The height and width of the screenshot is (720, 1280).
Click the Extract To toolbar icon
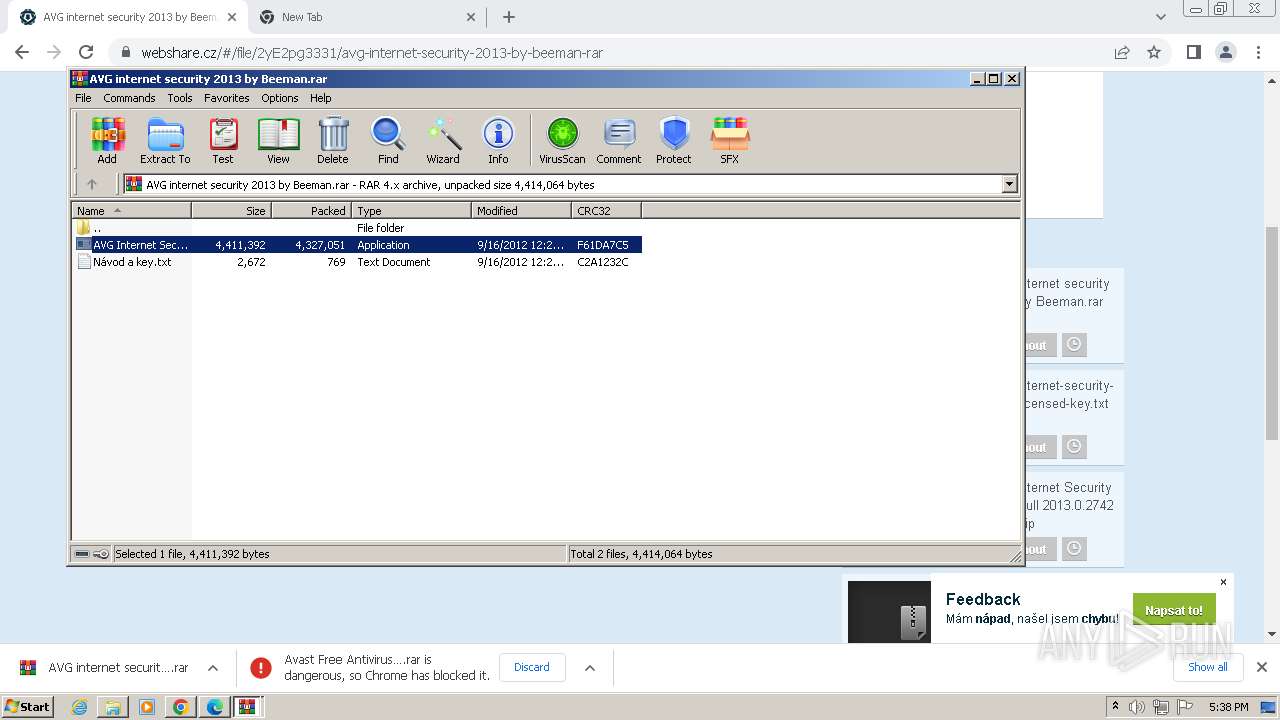coord(165,140)
